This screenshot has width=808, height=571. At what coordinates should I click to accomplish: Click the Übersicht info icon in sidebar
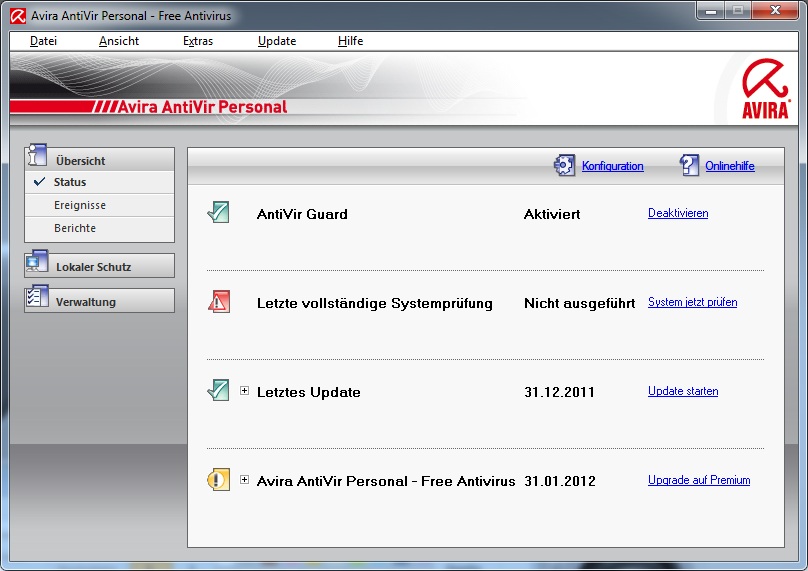click(37, 155)
